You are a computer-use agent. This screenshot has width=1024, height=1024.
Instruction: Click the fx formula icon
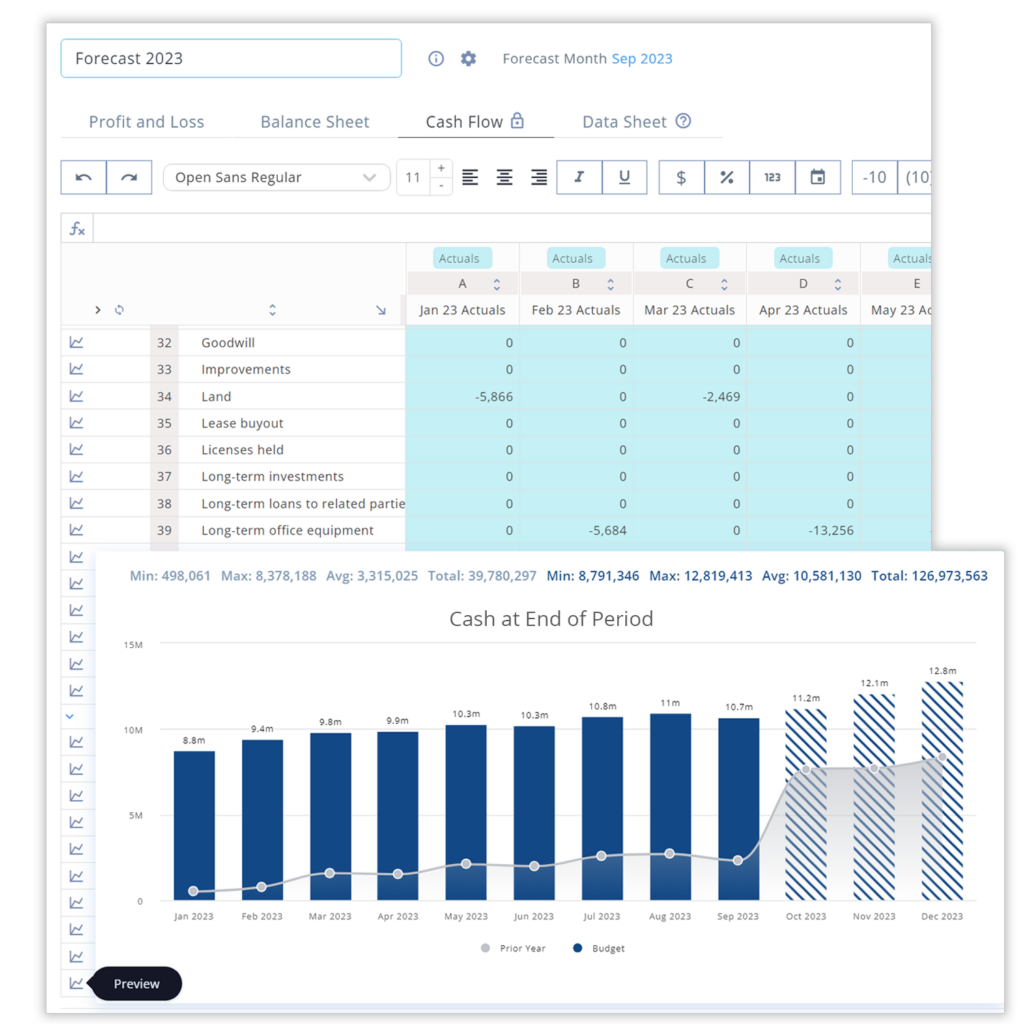(76, 228)
